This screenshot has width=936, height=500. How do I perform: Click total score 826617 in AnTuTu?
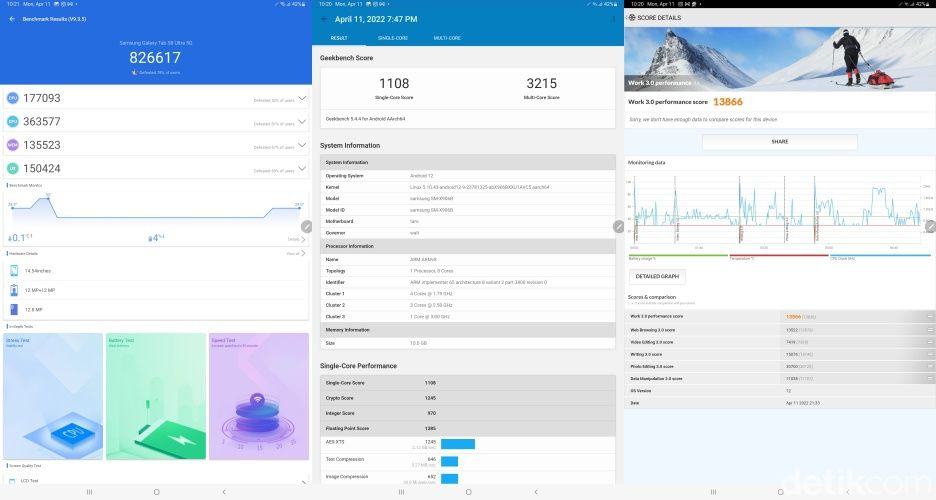coord(155,57)
